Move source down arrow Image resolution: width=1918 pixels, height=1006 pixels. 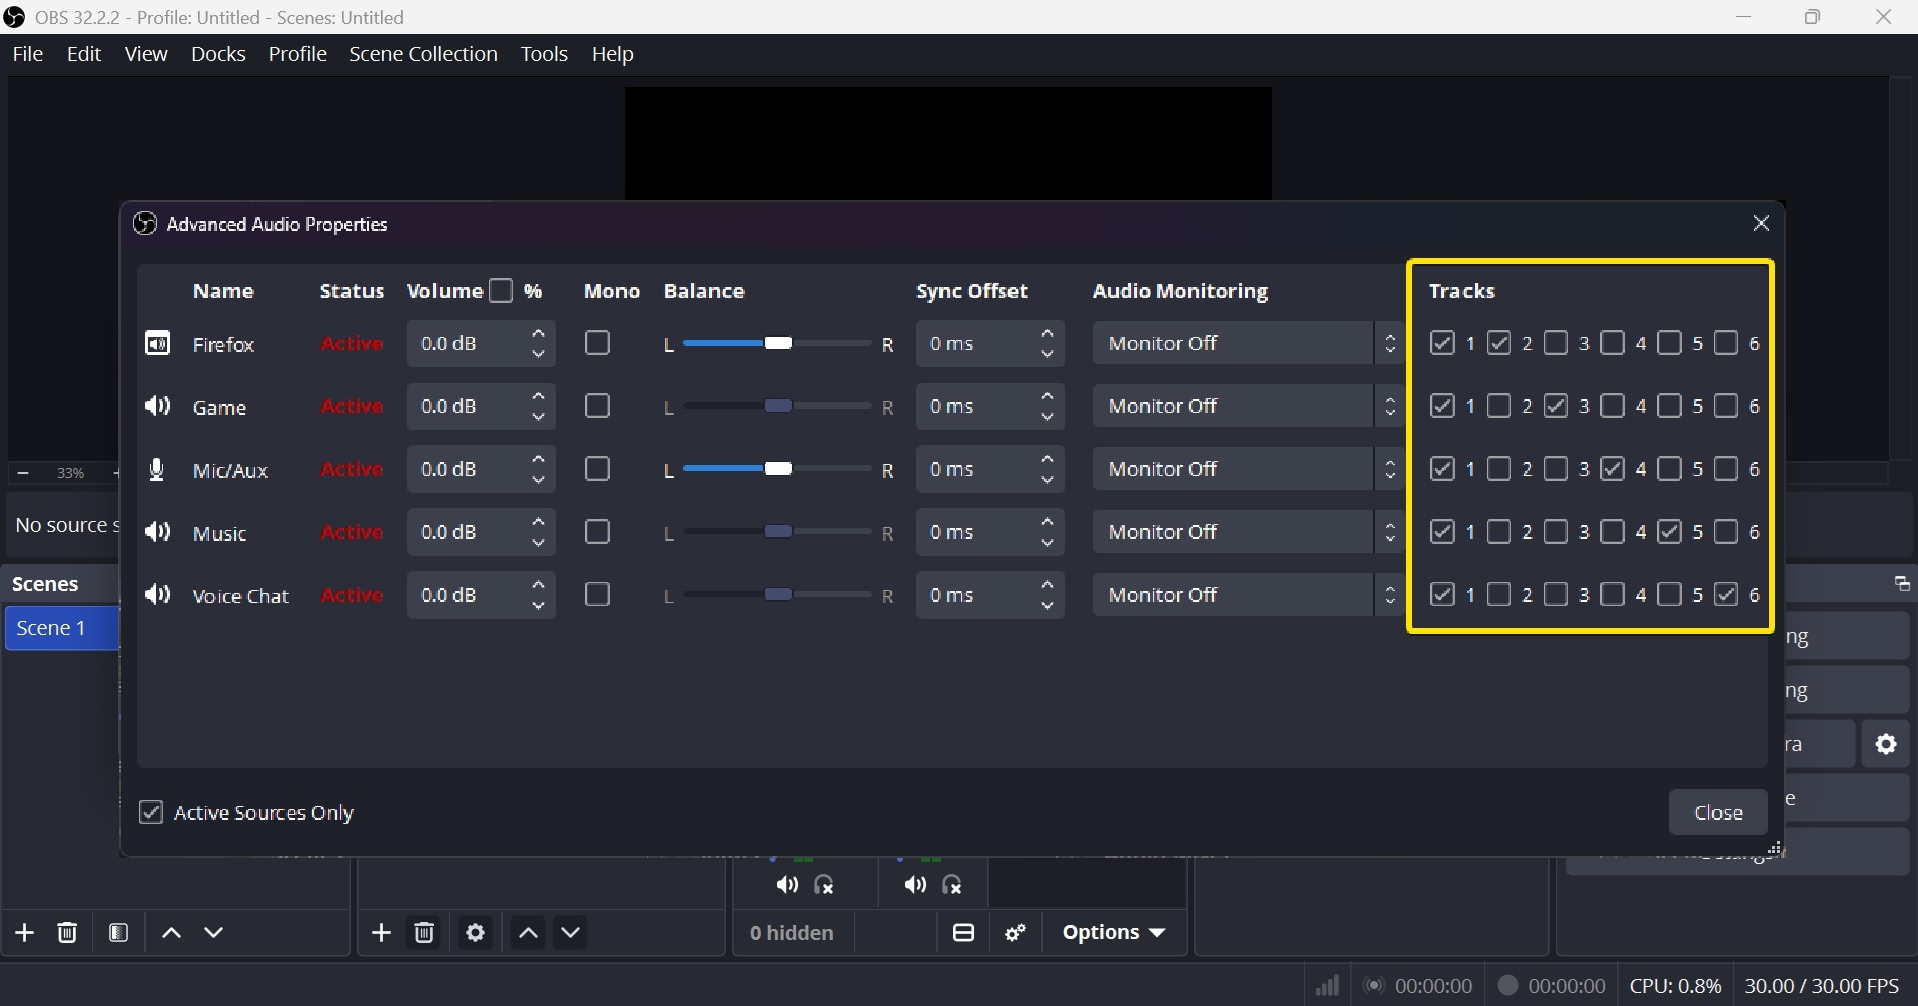572,934
